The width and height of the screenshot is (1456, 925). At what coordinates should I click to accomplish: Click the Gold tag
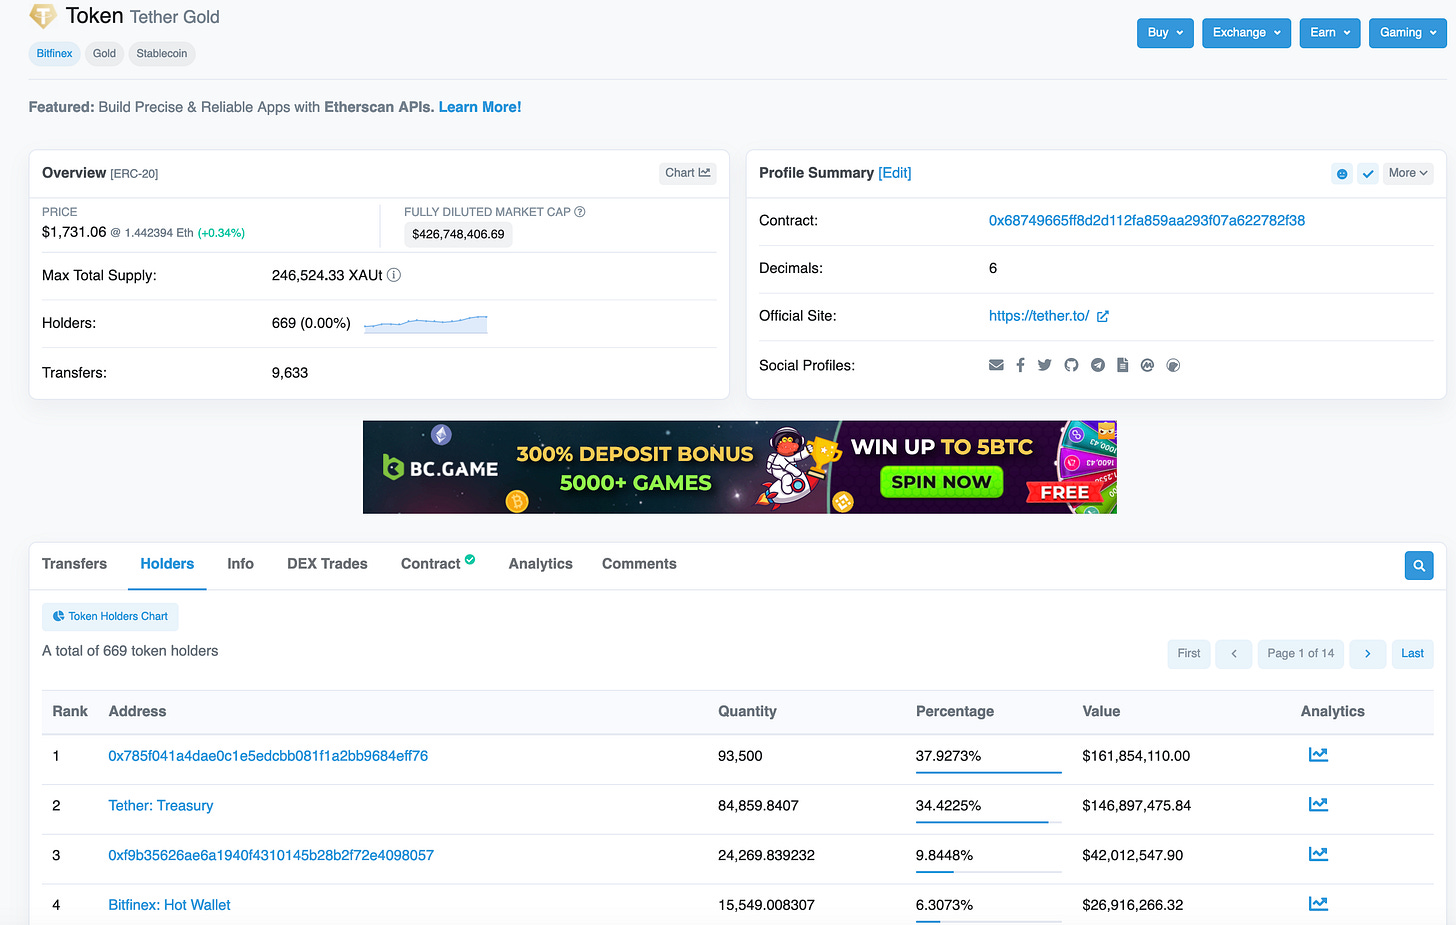pos(104,54)
